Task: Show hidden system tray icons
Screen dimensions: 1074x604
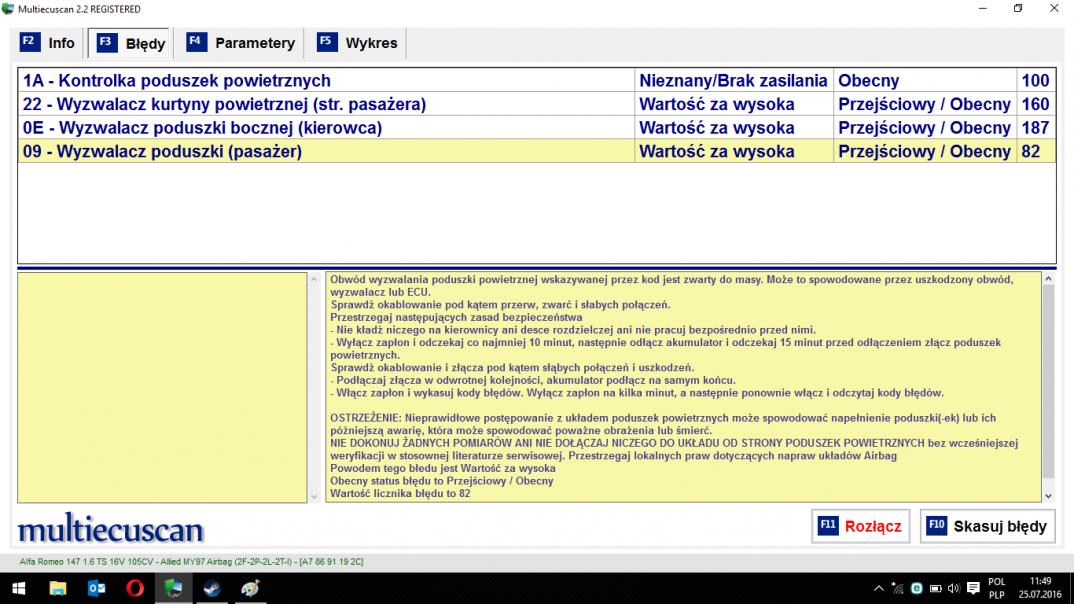Action: click(879, 588)
